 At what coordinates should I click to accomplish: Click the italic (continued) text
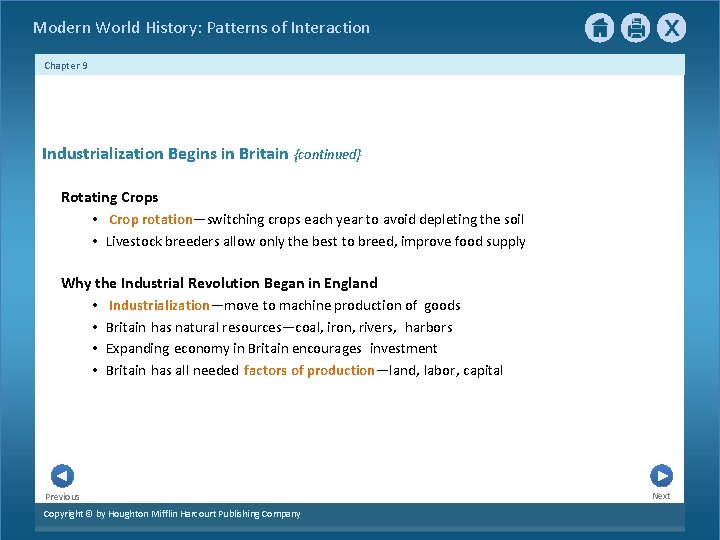pos(327,154)
